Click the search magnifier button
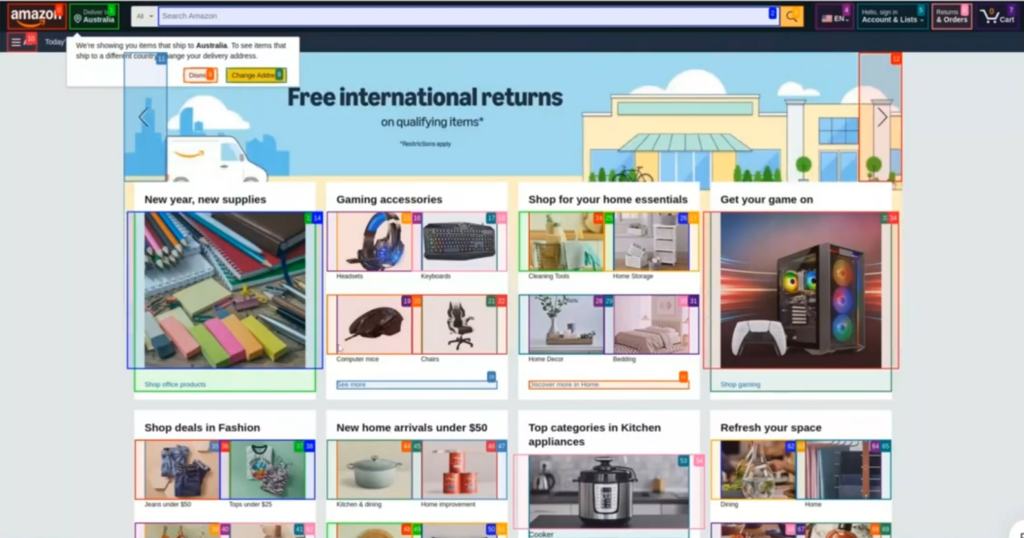Screen dimensions: 1024x538 point(791,17)
